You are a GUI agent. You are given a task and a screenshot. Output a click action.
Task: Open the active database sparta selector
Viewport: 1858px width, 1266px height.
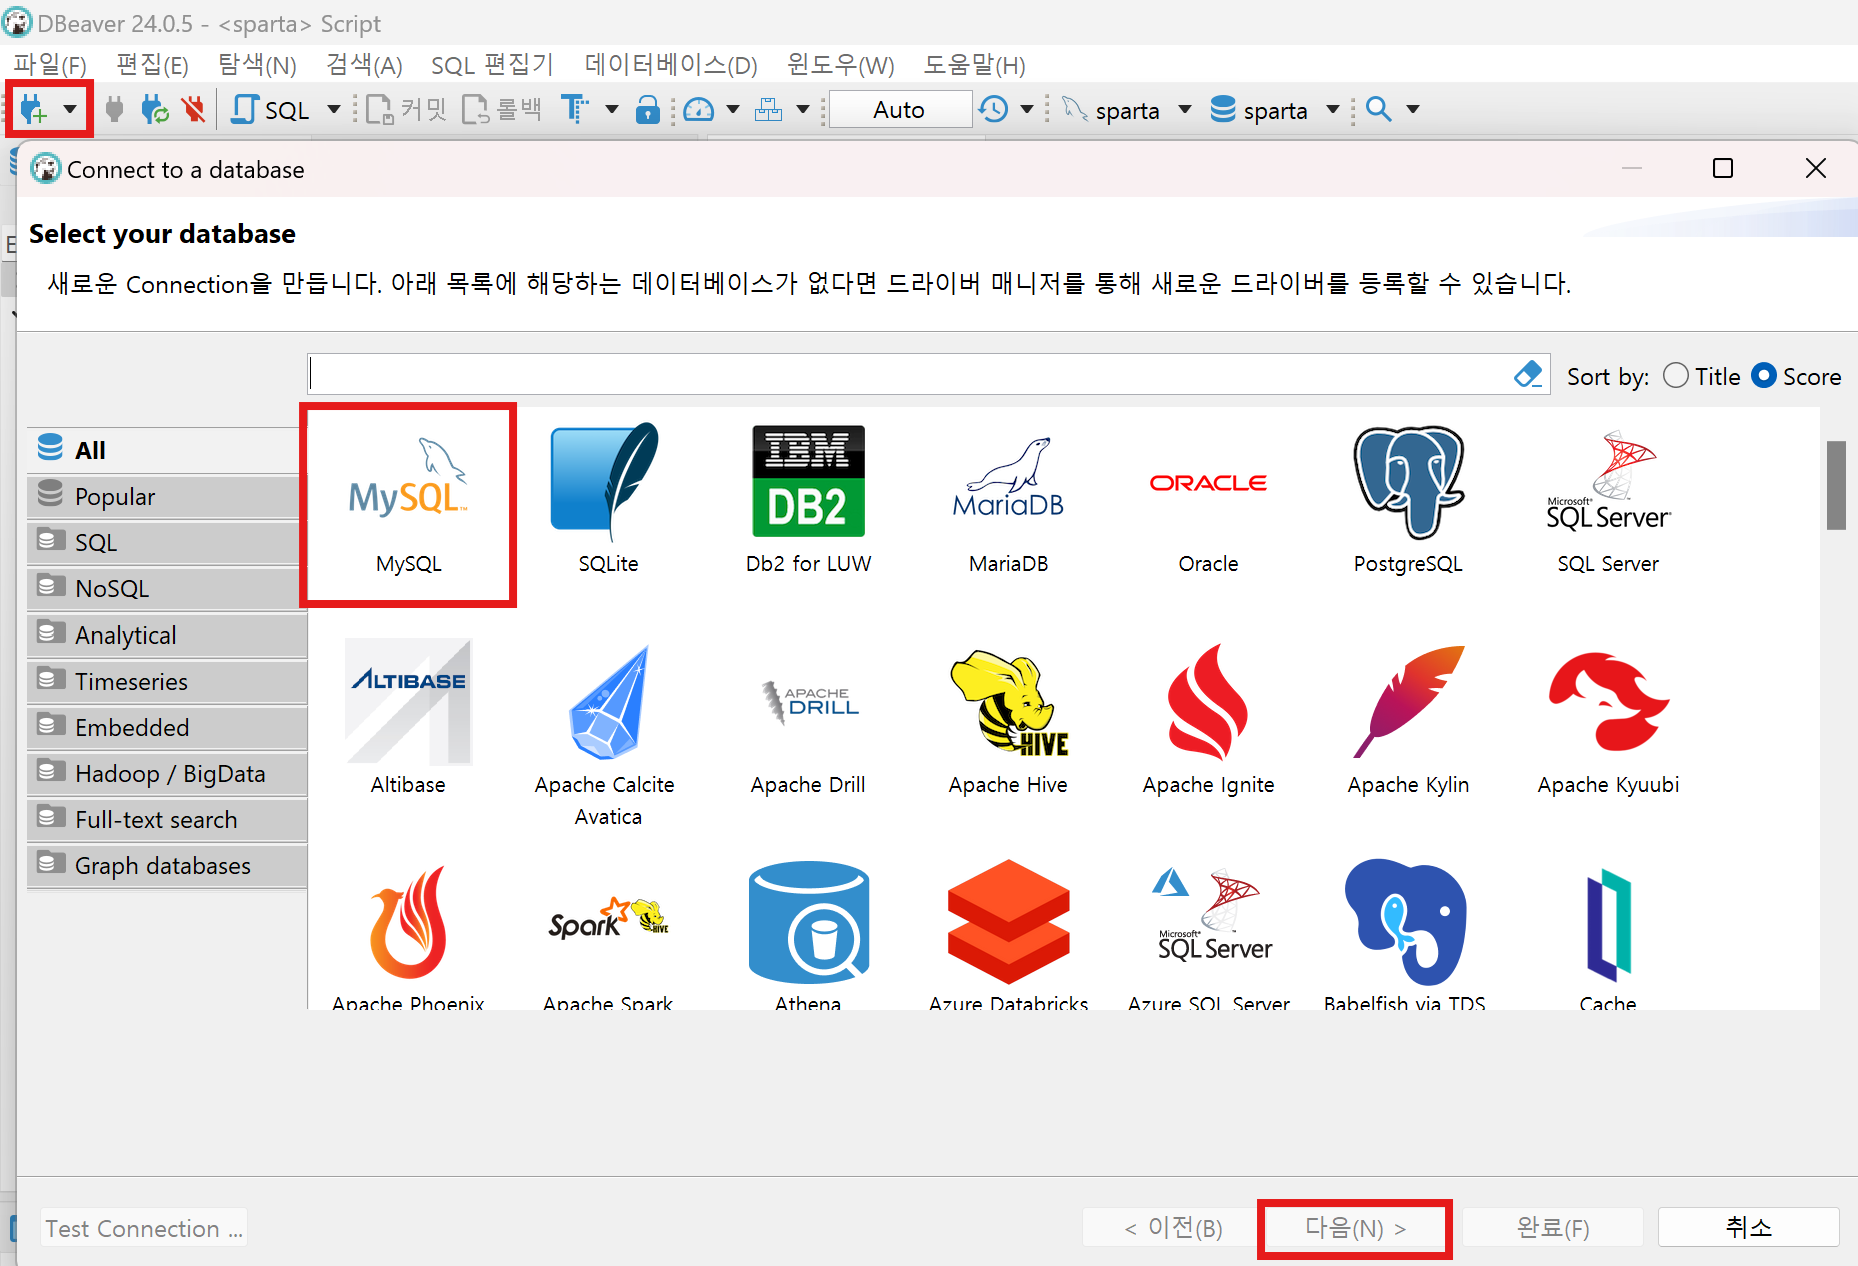pyautogui.click(x=1275, y=109)
